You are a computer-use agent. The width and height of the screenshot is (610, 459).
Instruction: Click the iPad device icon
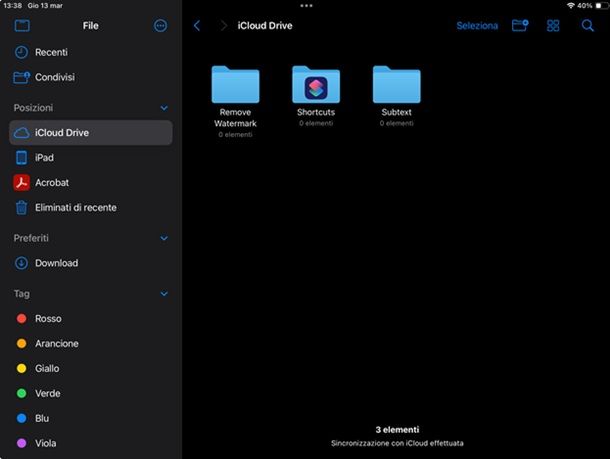21,158
